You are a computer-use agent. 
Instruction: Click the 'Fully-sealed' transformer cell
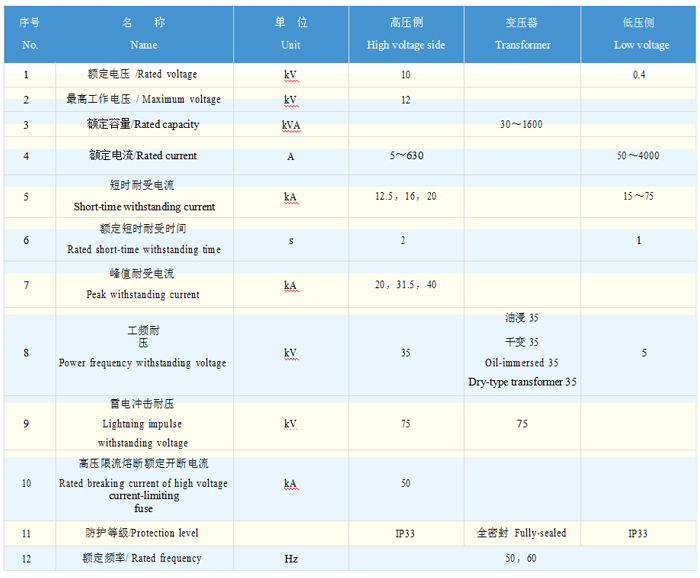click(521, 533)
